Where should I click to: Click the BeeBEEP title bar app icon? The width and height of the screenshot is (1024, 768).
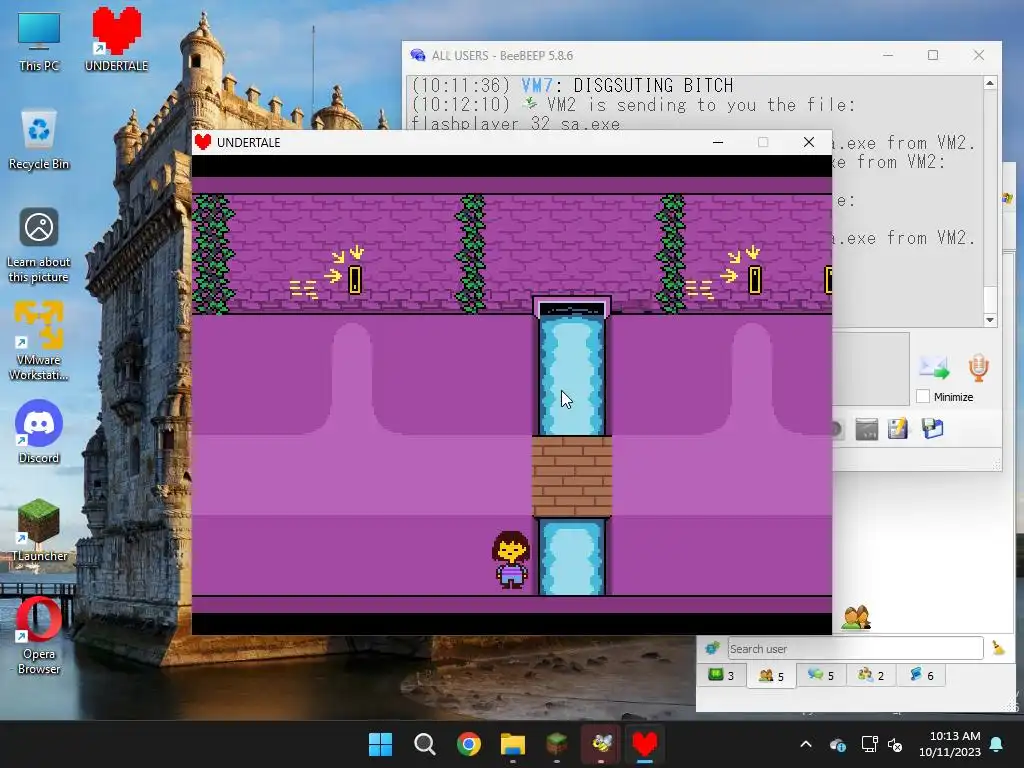[418, 56]
